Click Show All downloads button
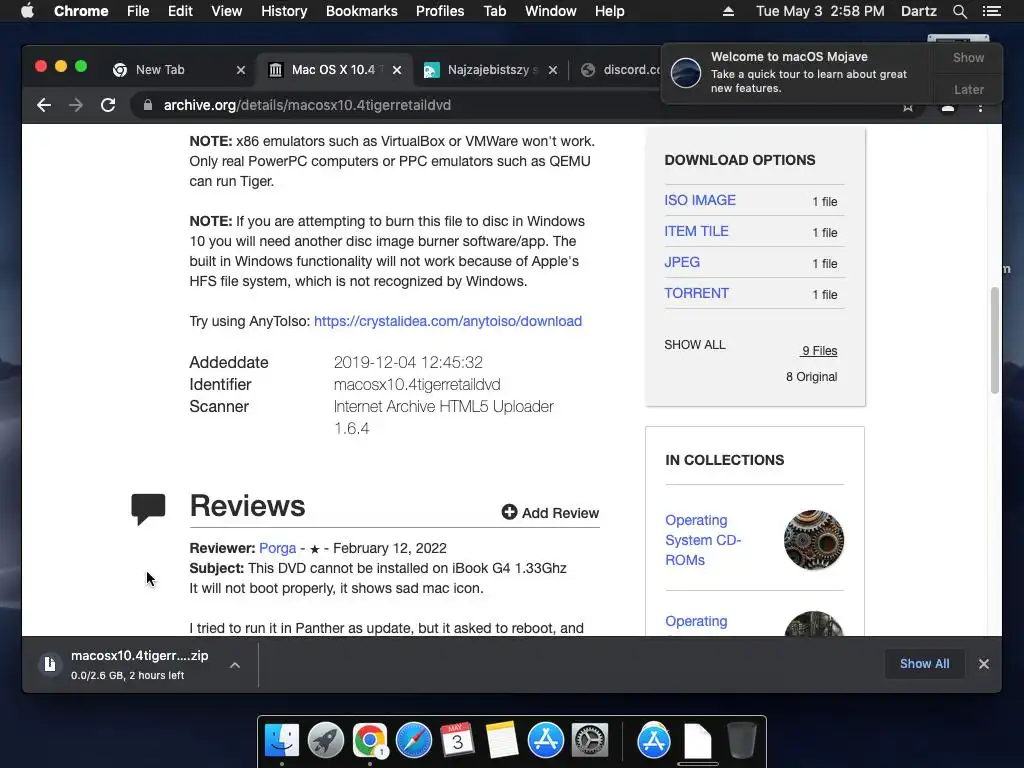Screen dimensions: 1024x768 pos(924,664)
